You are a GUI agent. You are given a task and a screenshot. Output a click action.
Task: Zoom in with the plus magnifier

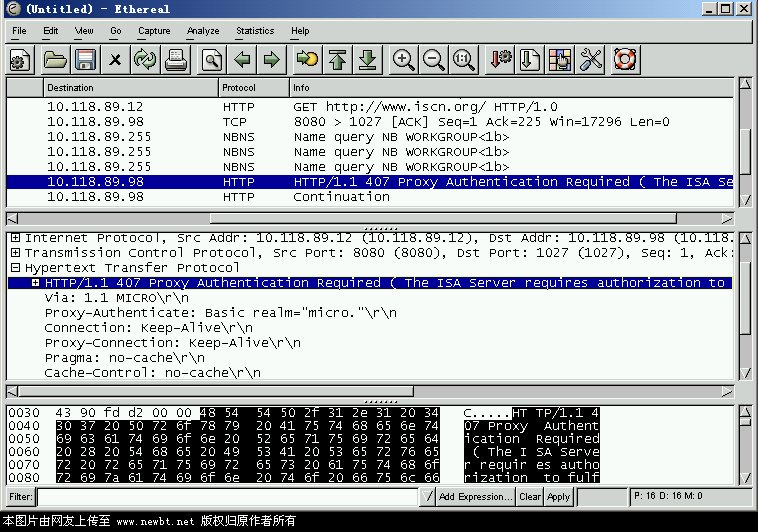pos(403,60)
